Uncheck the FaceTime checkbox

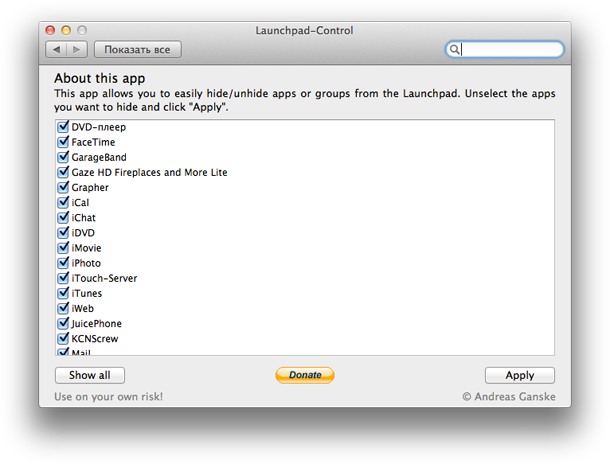pos(64,142)
